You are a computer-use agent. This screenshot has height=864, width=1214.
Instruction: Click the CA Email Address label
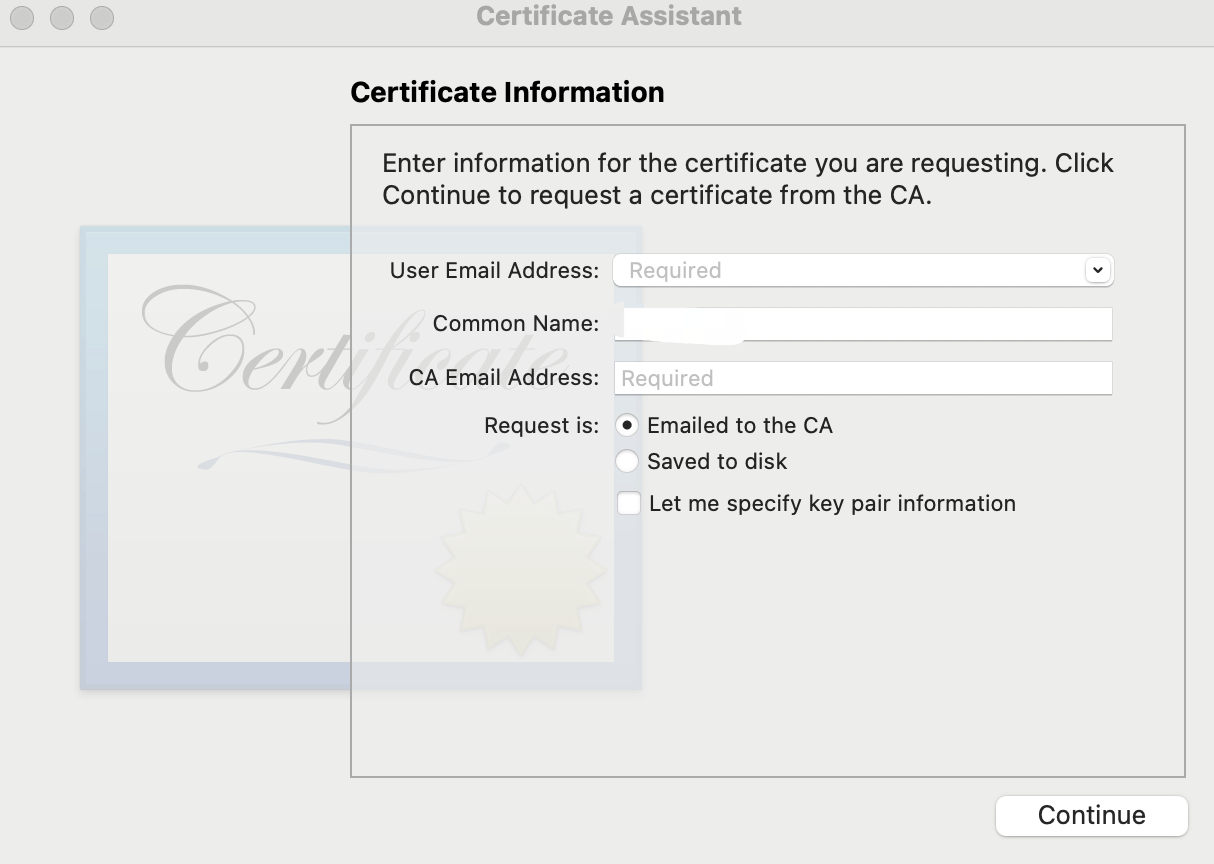coord(504,378)
